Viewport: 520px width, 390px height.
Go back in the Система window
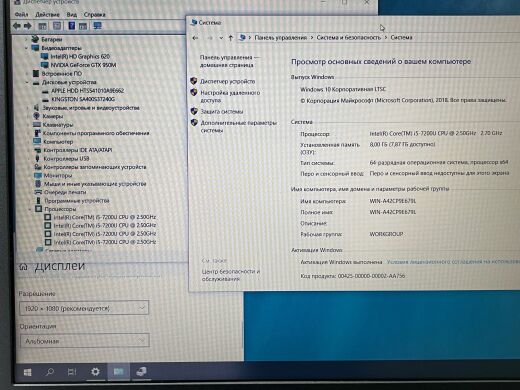pyautogui.click(x=195, y=38)
